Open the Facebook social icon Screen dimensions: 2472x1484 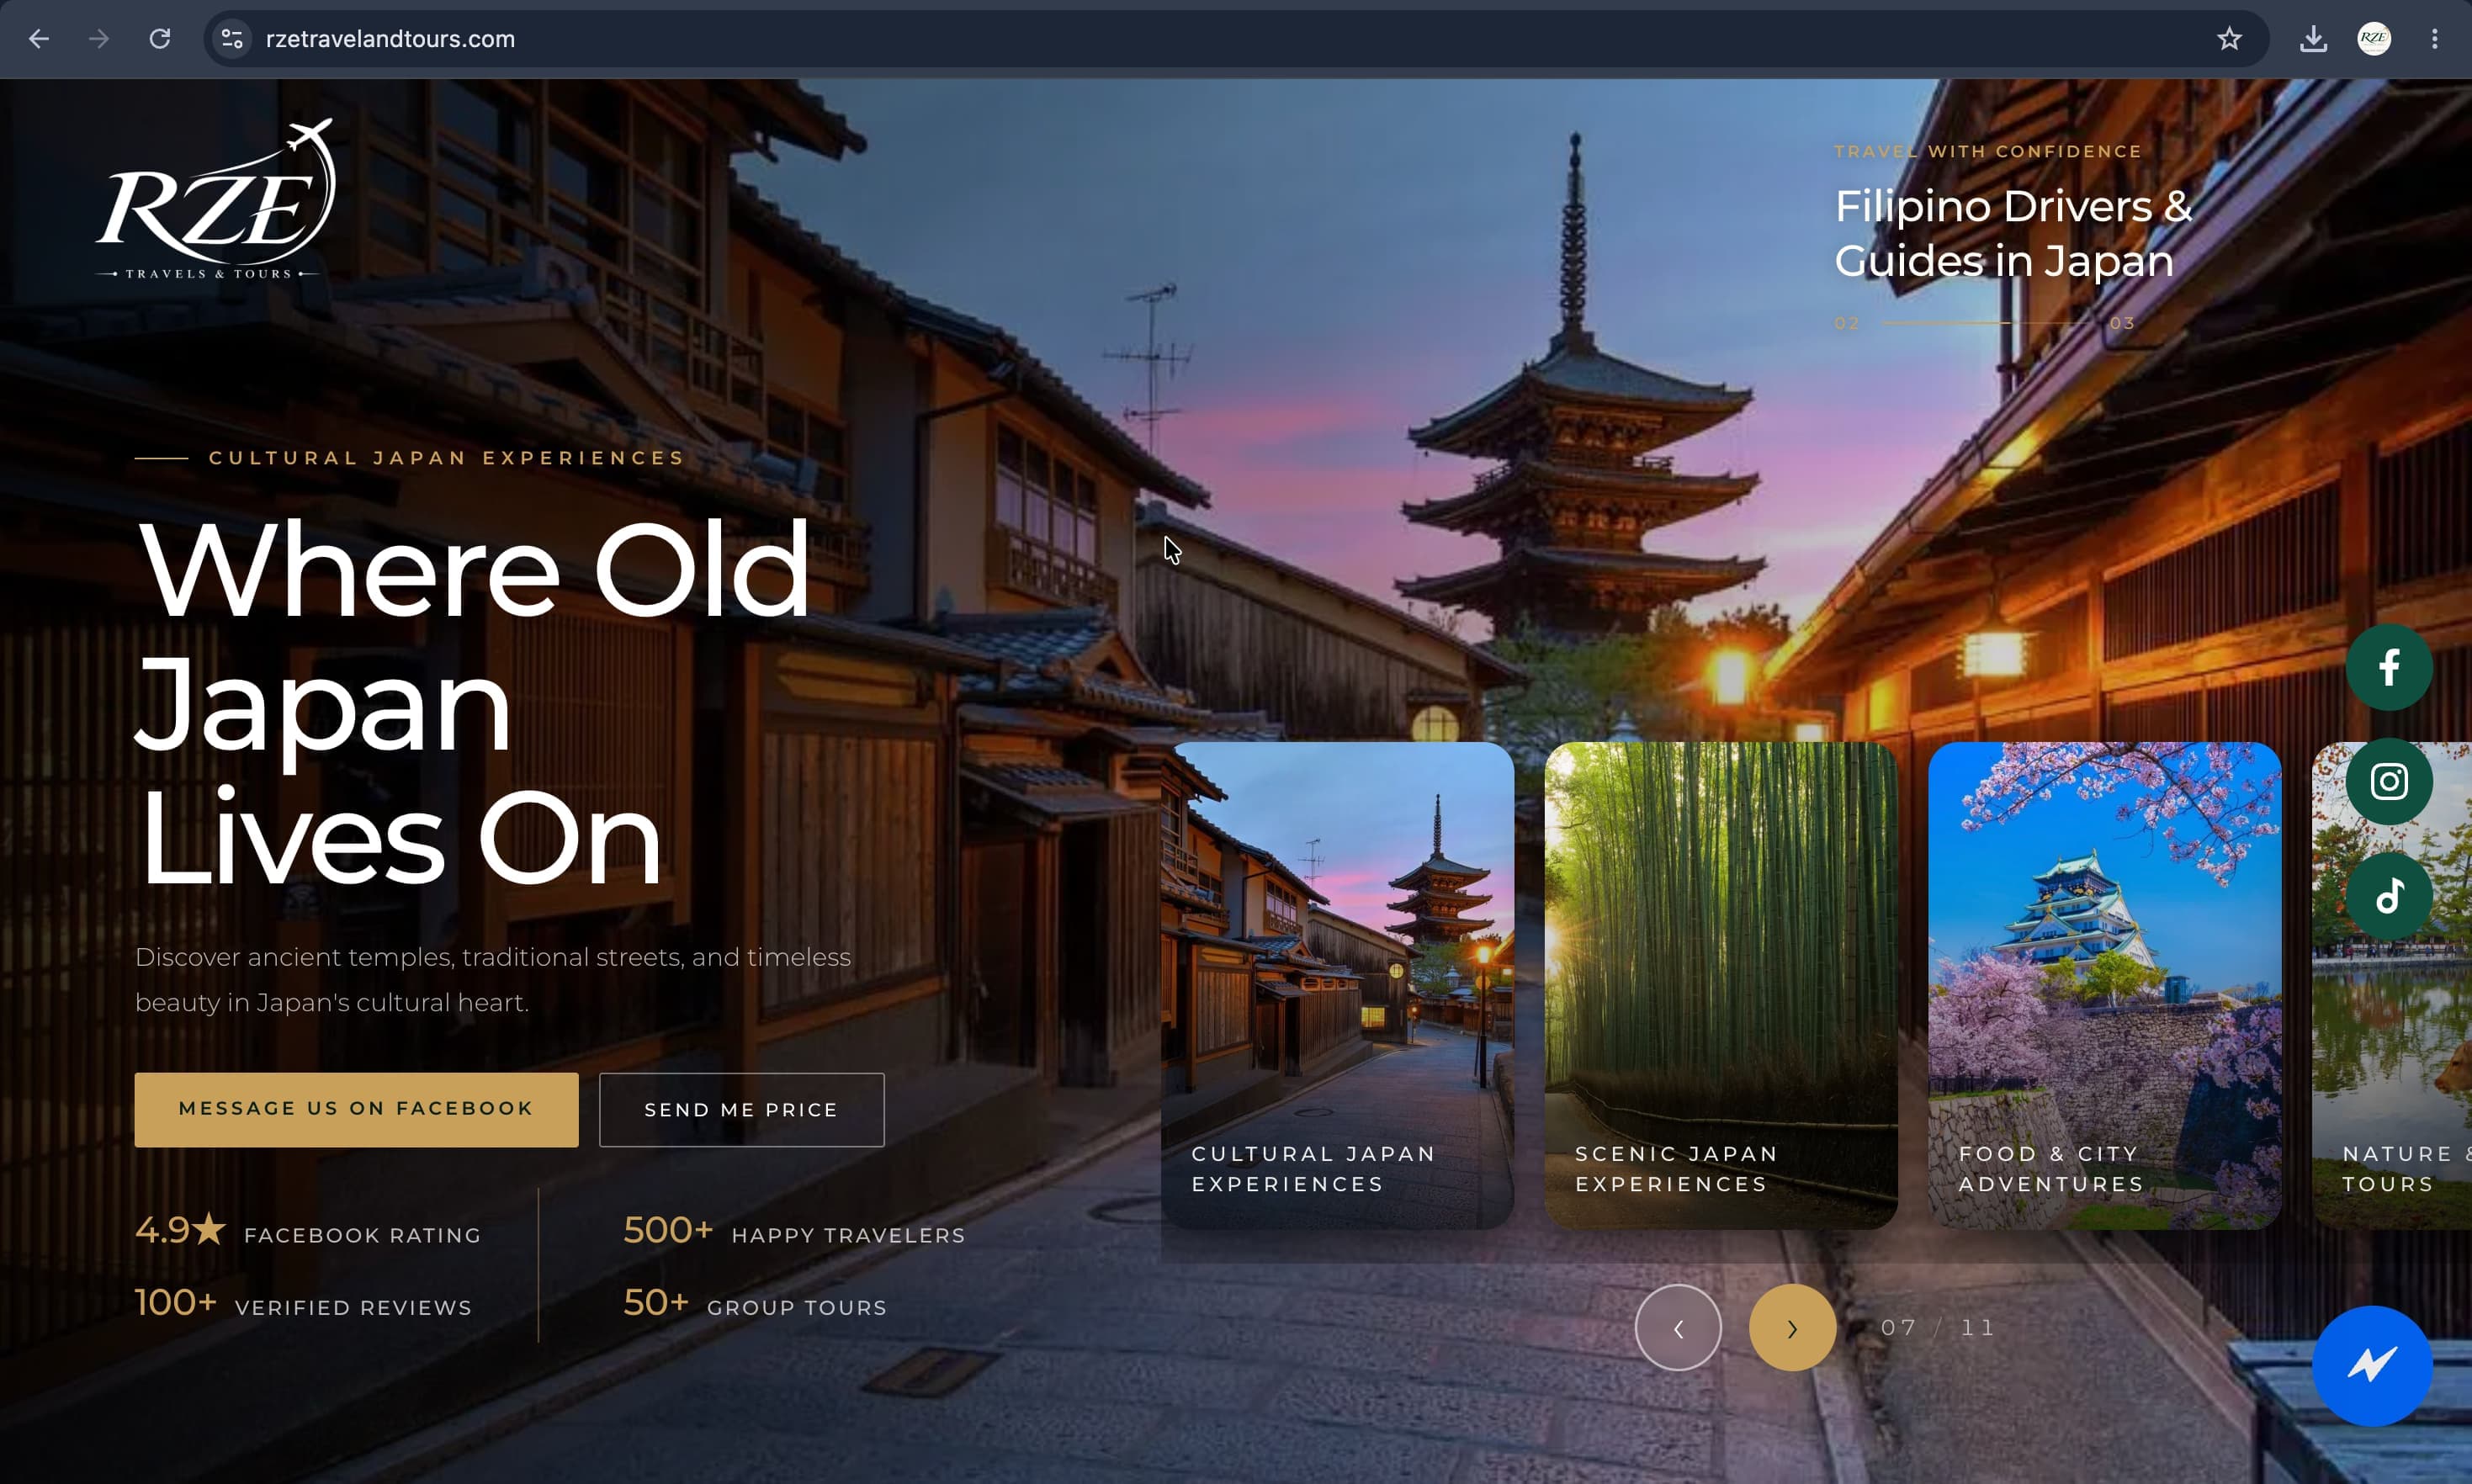coord(2389,667)
